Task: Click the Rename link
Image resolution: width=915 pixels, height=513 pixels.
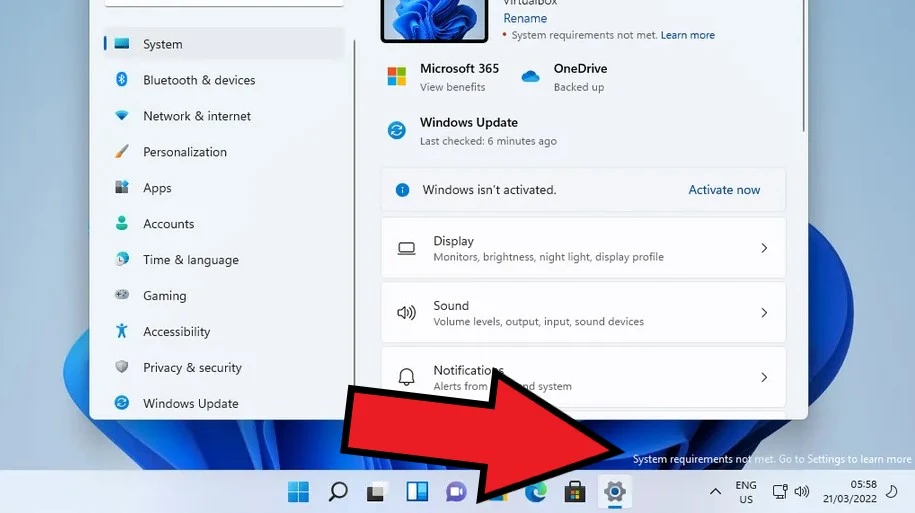Action: point(525,18)
